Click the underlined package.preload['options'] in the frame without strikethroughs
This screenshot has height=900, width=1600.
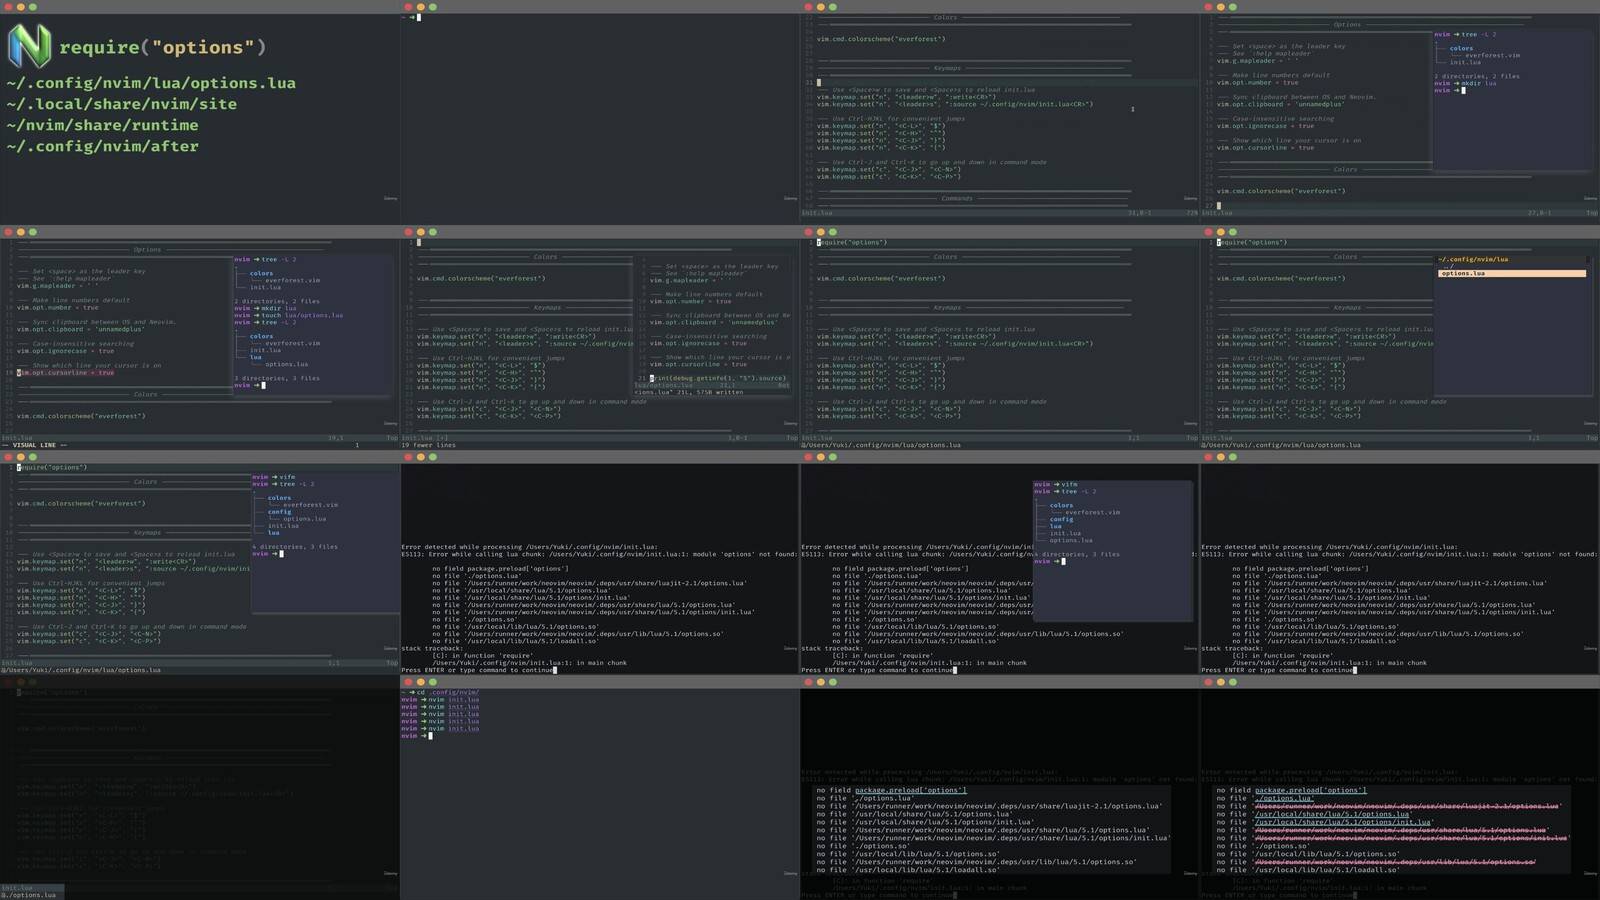coord(910,790)
